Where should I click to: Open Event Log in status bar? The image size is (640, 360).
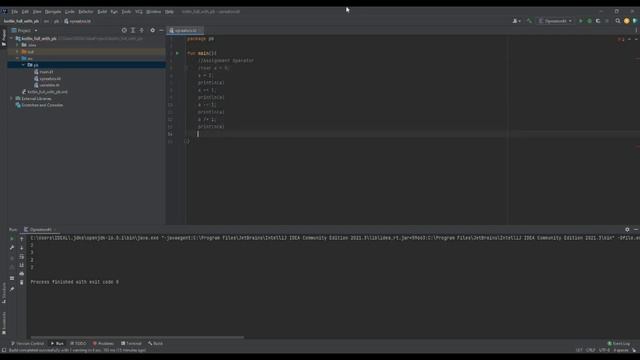tap(619, 344)
